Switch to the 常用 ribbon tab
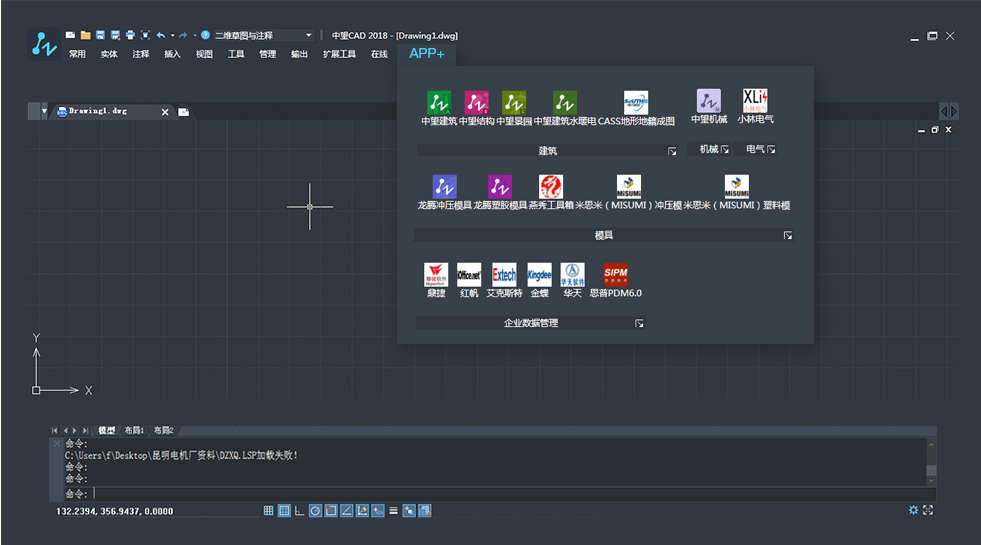 point(78,54)
